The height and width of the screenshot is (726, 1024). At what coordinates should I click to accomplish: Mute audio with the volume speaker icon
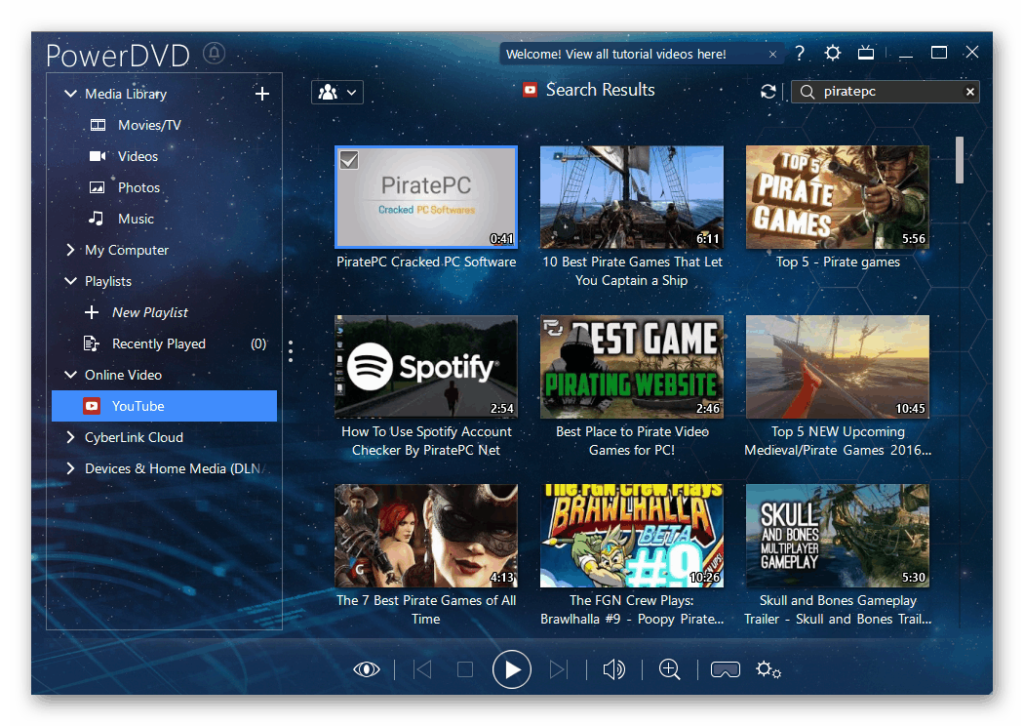614,669
